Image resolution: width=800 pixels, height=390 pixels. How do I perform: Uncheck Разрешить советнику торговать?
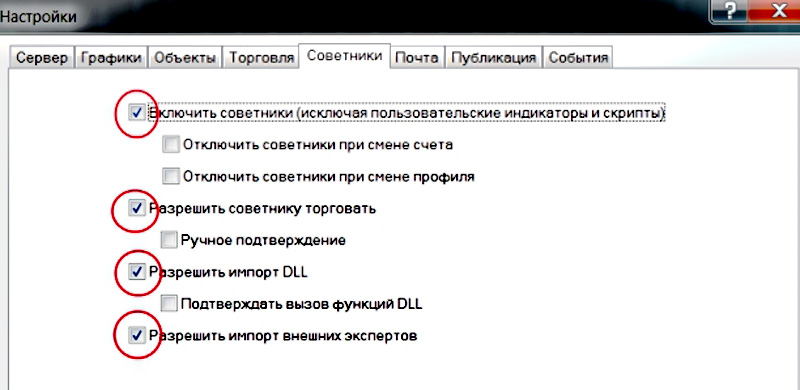[x=137, y=208]
